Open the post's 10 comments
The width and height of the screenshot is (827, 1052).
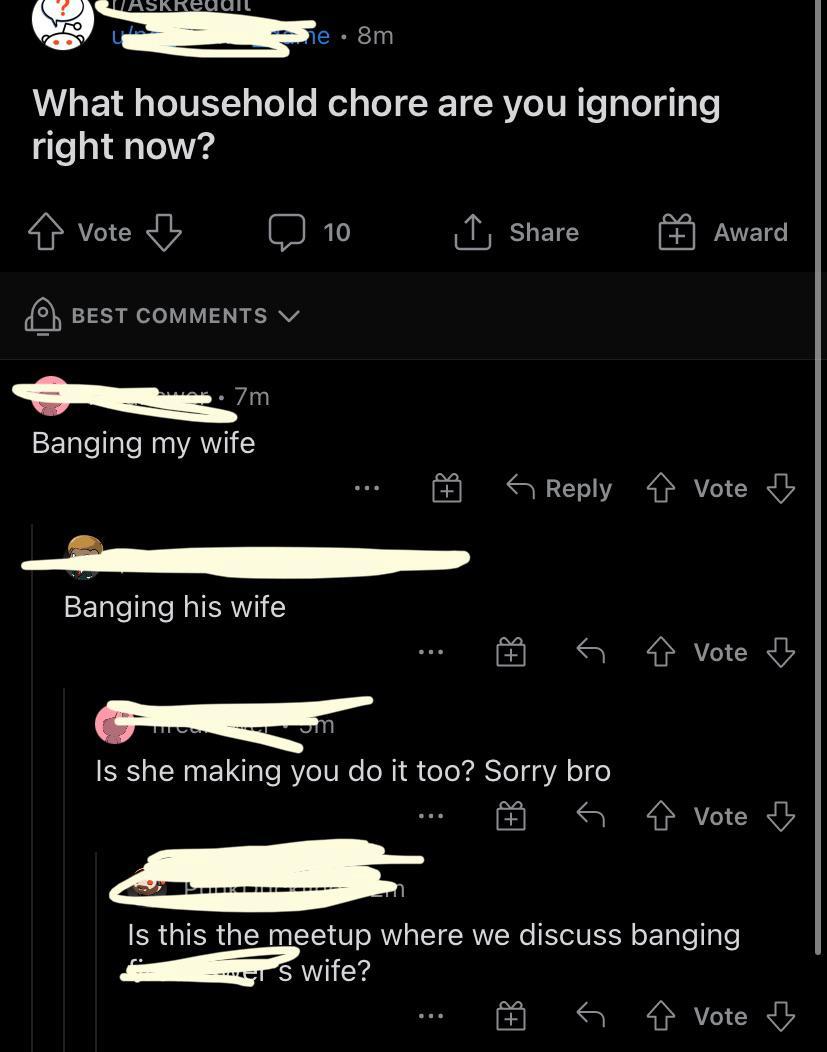309,232
